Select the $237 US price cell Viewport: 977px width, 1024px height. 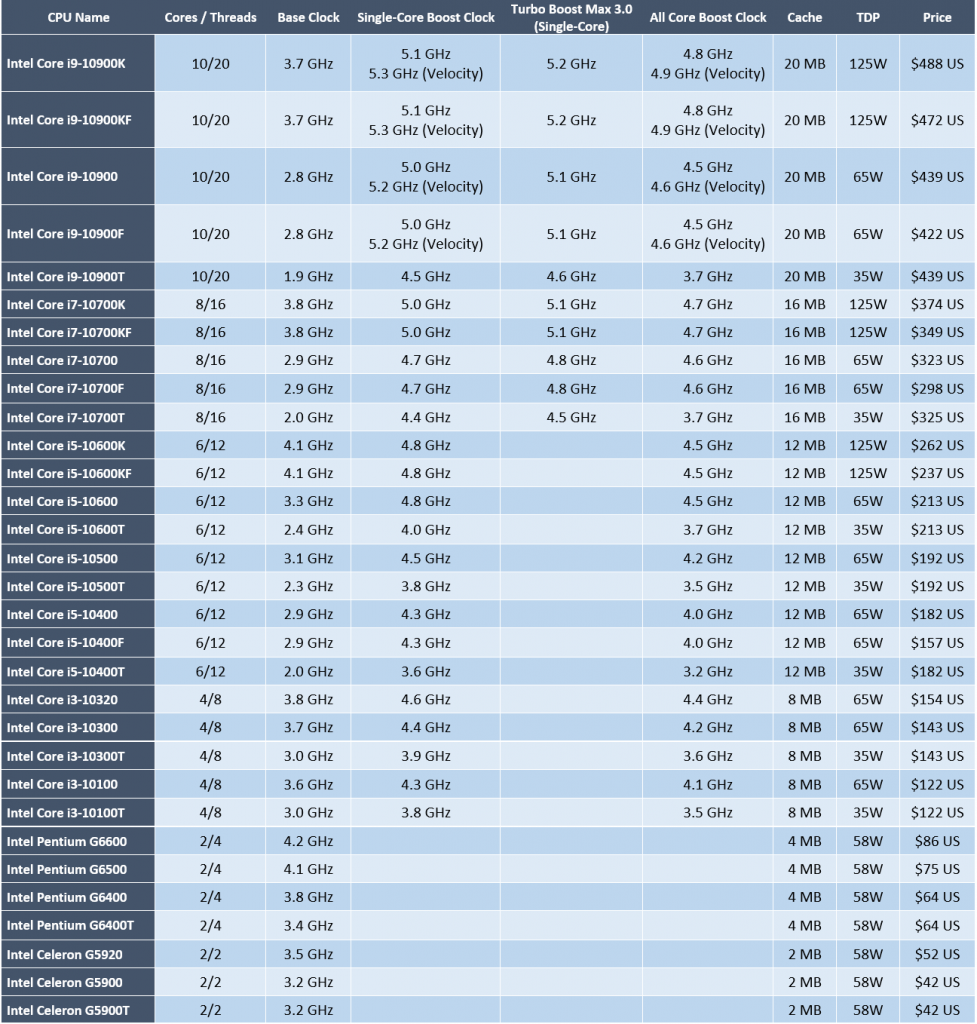click(x=937, y=473)
